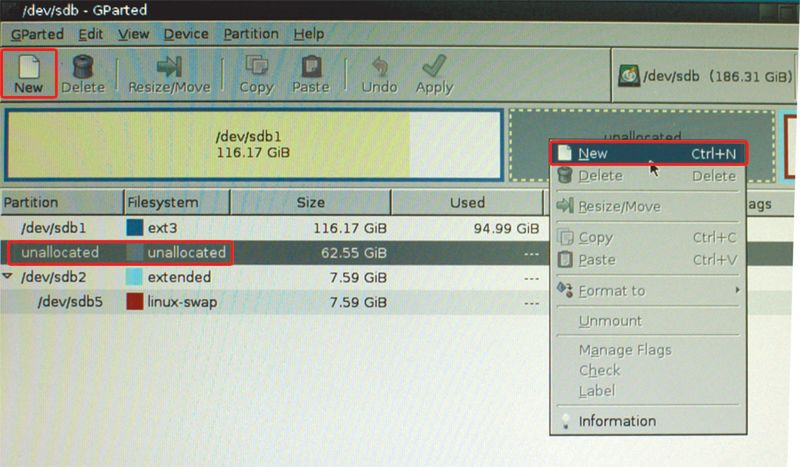Choose Copy in the context menu

(647, 237)
